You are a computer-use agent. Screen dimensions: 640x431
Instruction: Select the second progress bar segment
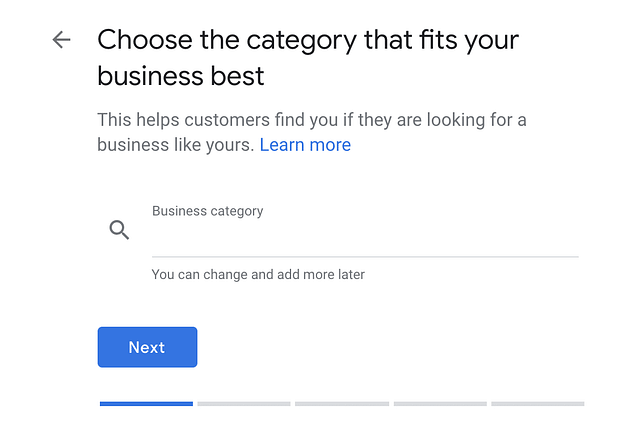(244, 404)
